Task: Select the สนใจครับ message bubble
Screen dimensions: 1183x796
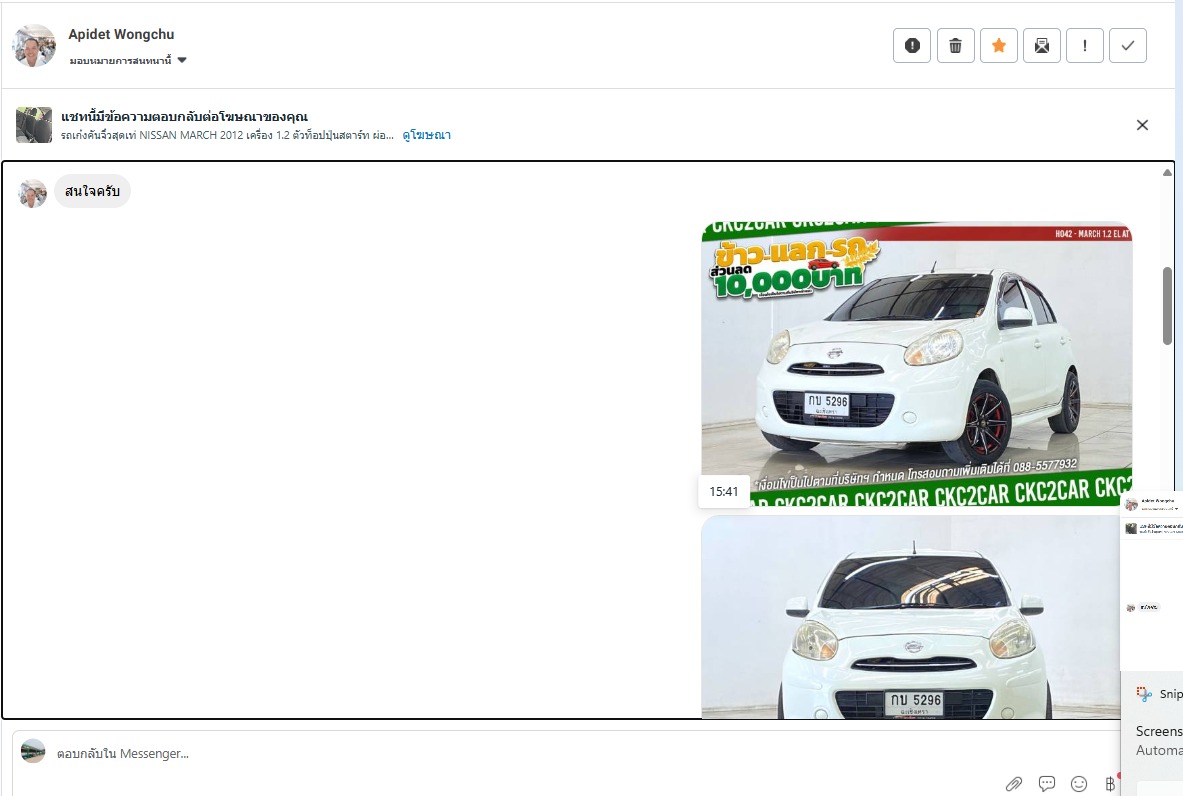Action: pos(92,192)
